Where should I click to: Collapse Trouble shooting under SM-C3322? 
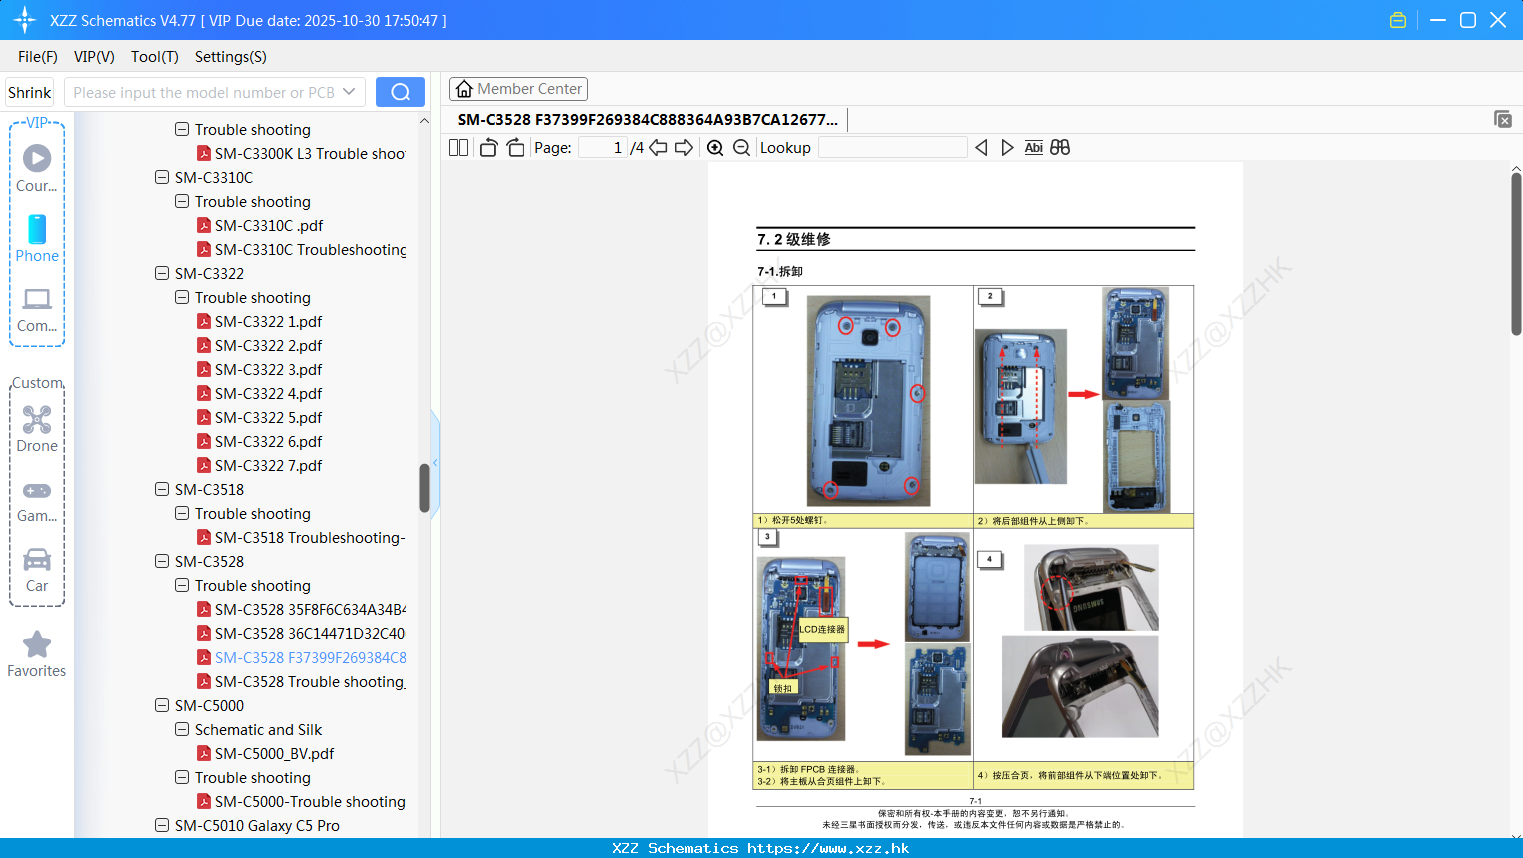pyautogui.click(x=182, y=297)
